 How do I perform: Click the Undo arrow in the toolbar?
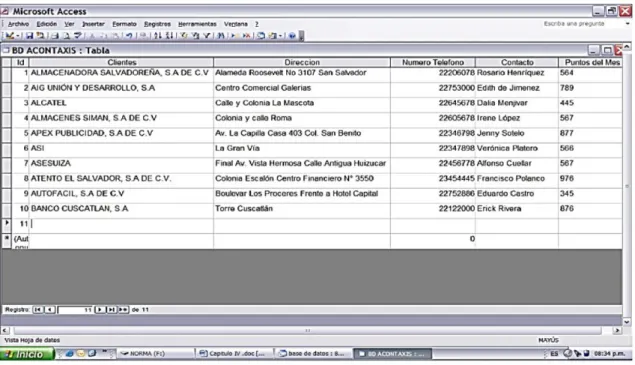tap(129, 36)
